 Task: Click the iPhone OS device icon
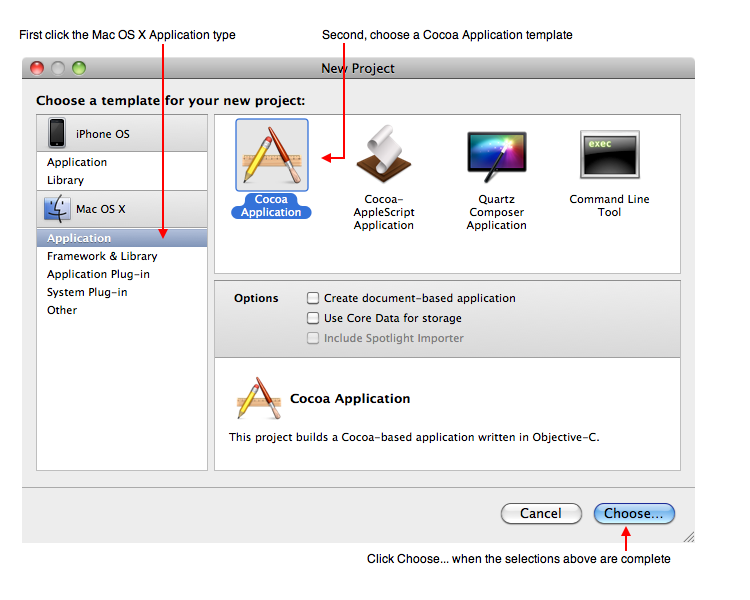pyautogui.click(x=57, y=133)
